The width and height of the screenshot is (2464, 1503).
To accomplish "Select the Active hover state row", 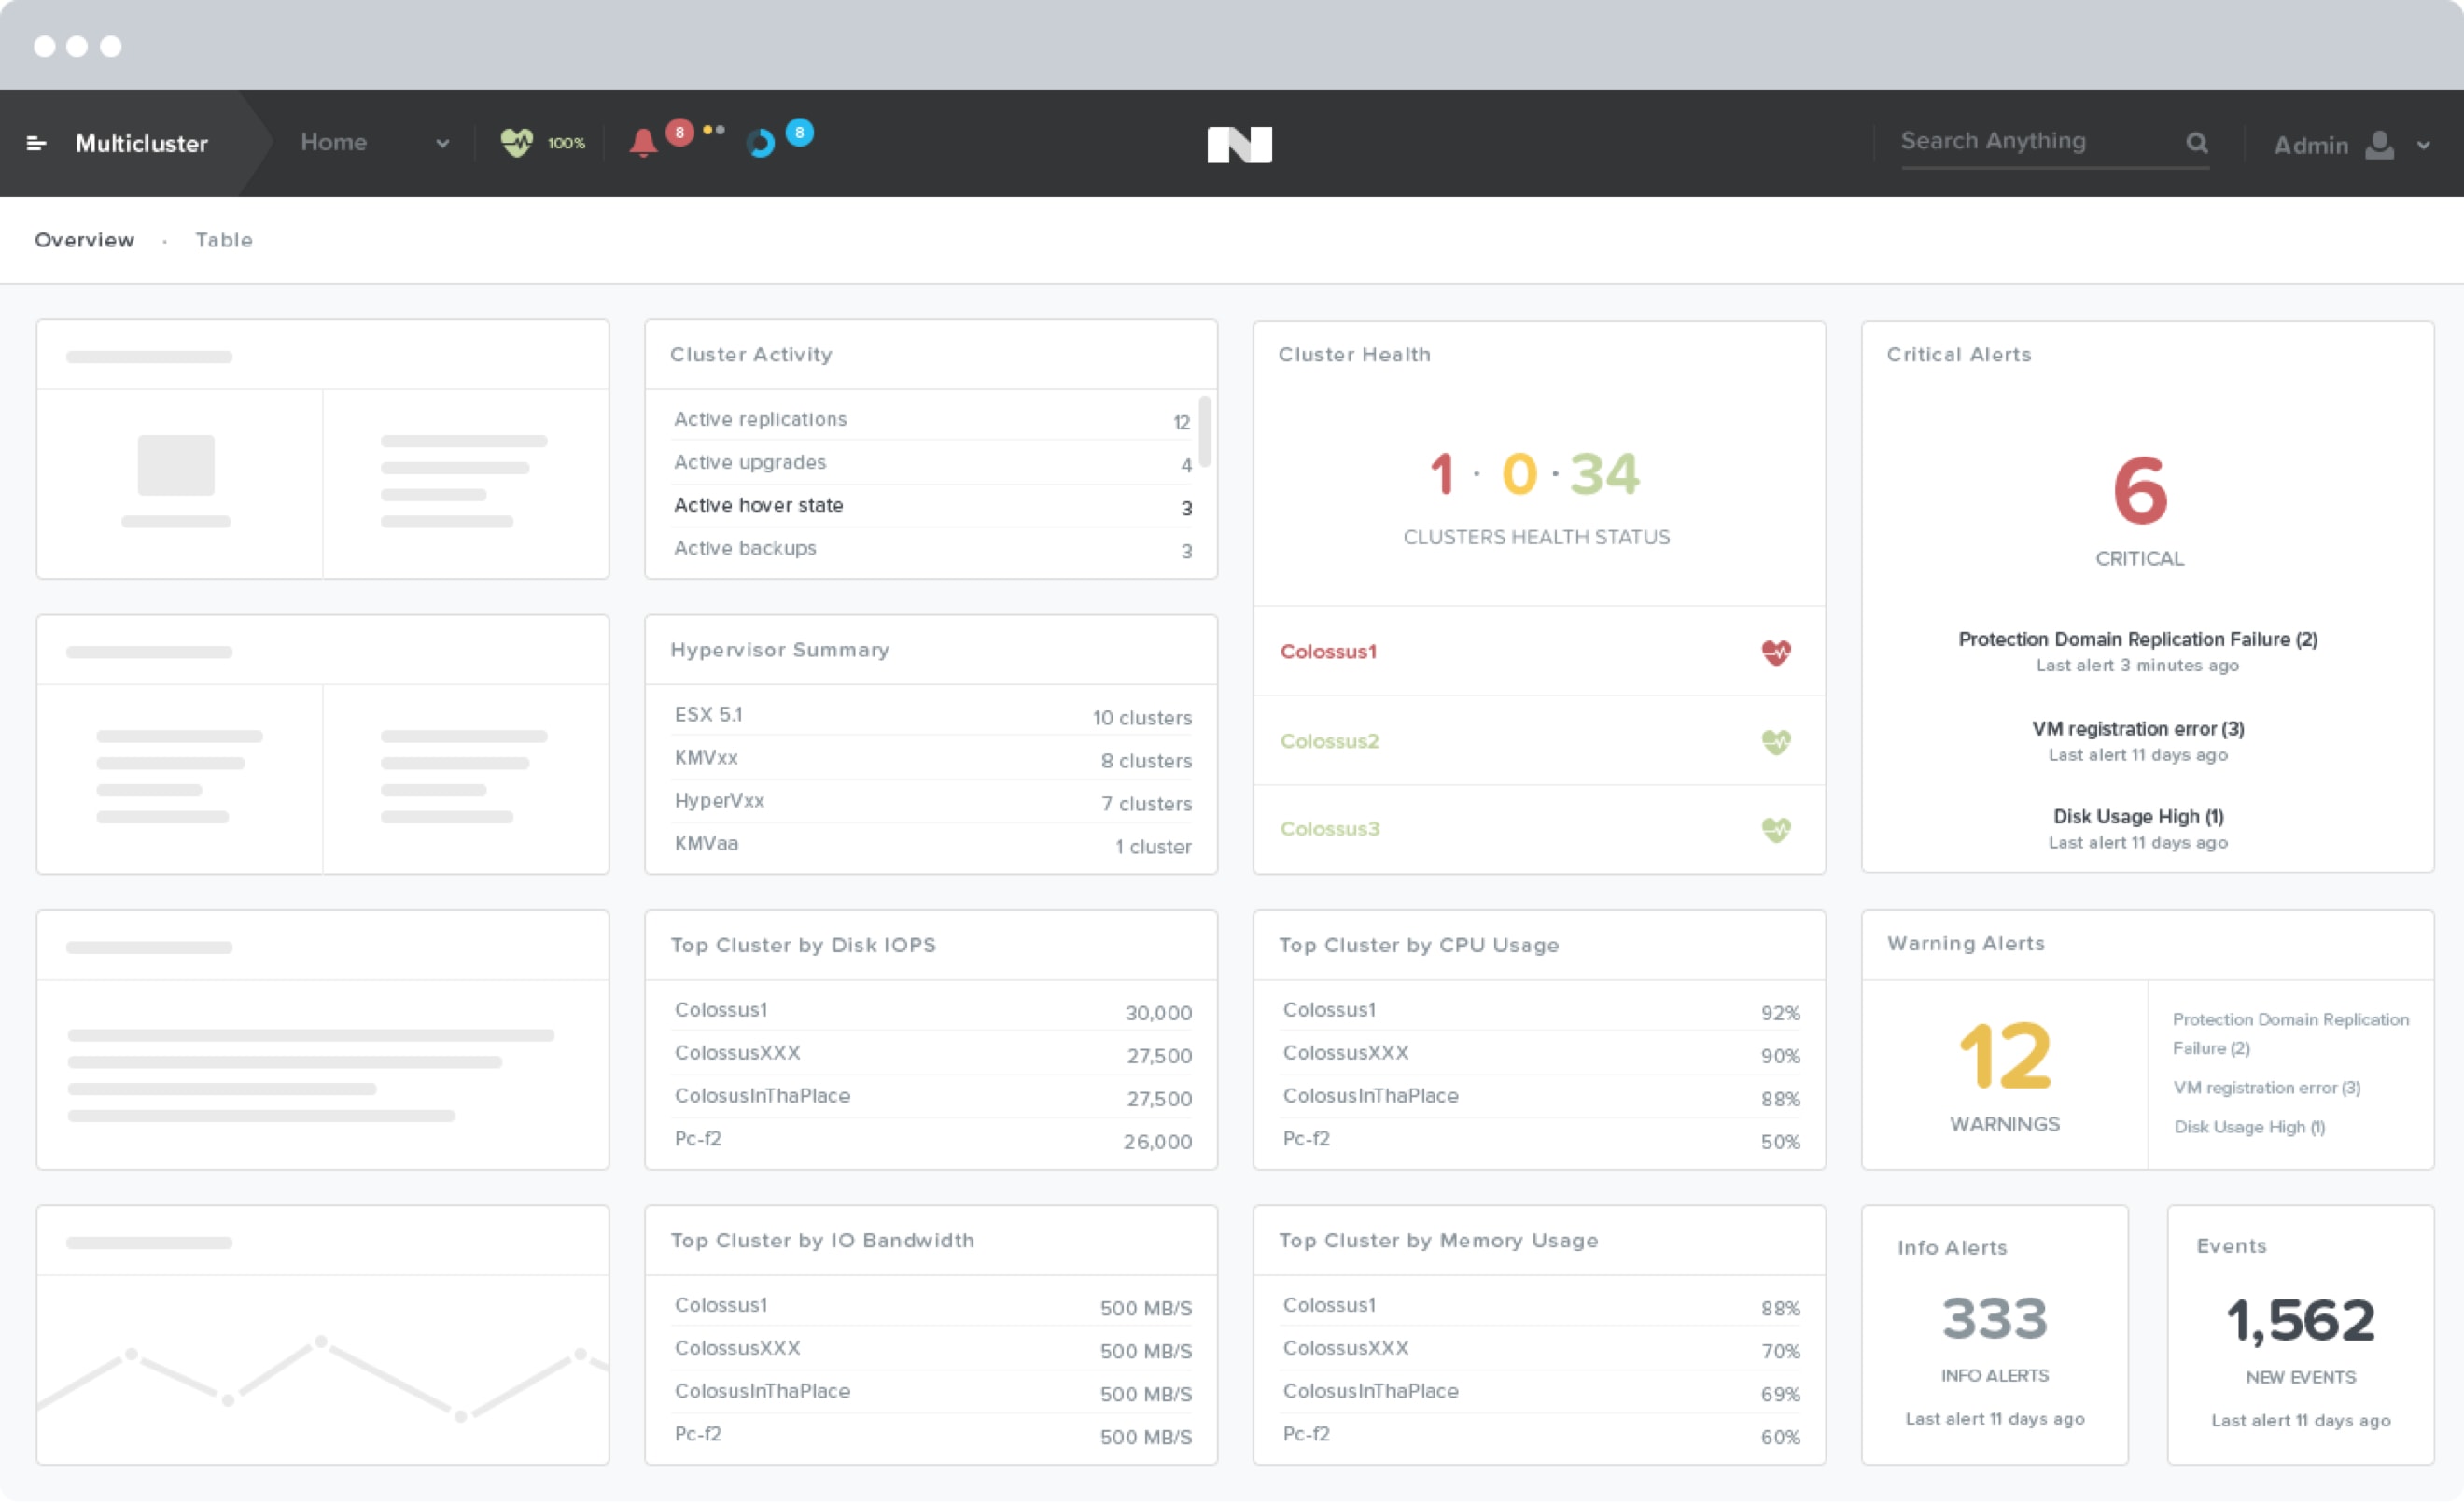I will click(x=932, y=506).
